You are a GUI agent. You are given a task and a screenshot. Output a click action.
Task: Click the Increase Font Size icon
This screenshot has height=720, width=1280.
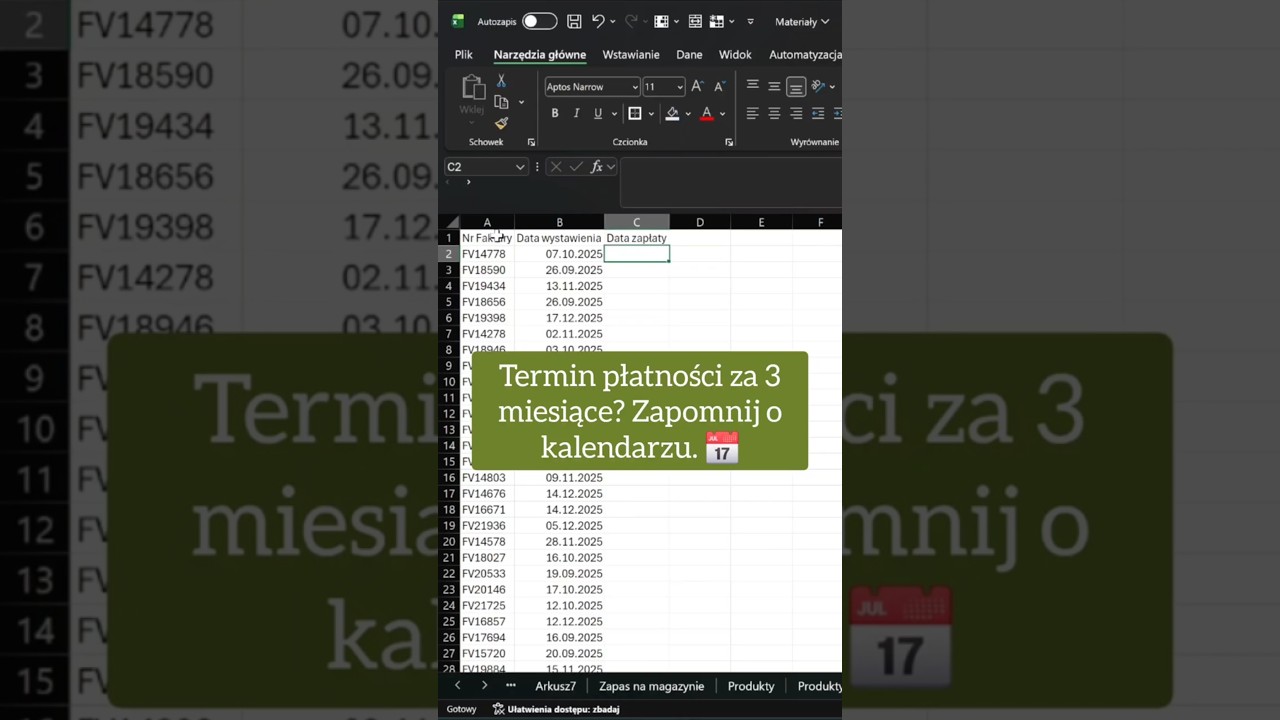pyautogui.click(x=697, y=87)
